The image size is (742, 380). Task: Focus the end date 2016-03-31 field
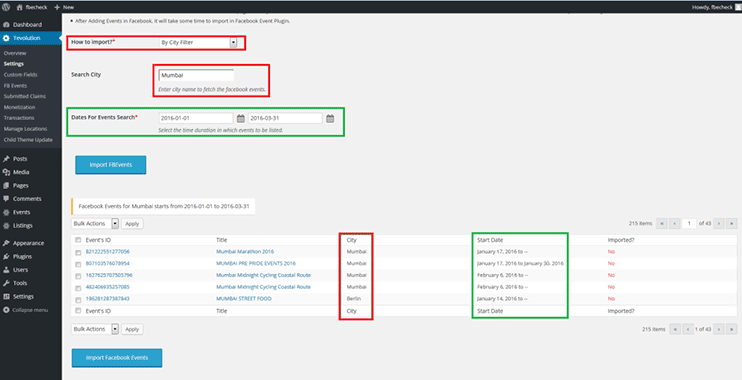(285, 118)
